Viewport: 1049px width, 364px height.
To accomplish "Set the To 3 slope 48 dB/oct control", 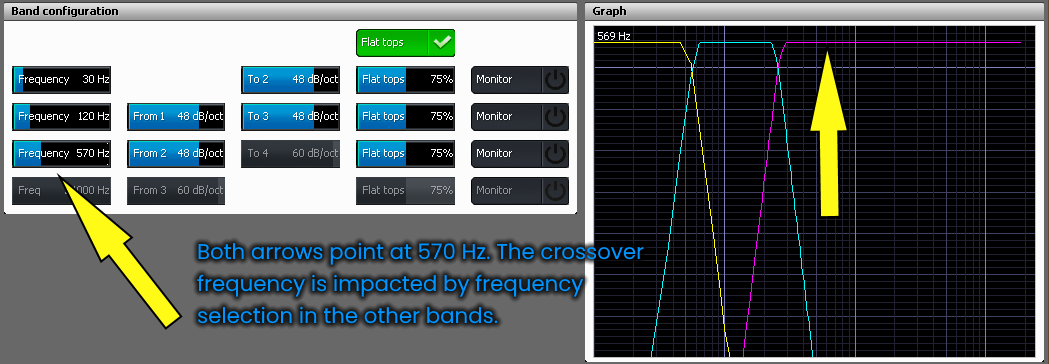I will click(291, 116).
